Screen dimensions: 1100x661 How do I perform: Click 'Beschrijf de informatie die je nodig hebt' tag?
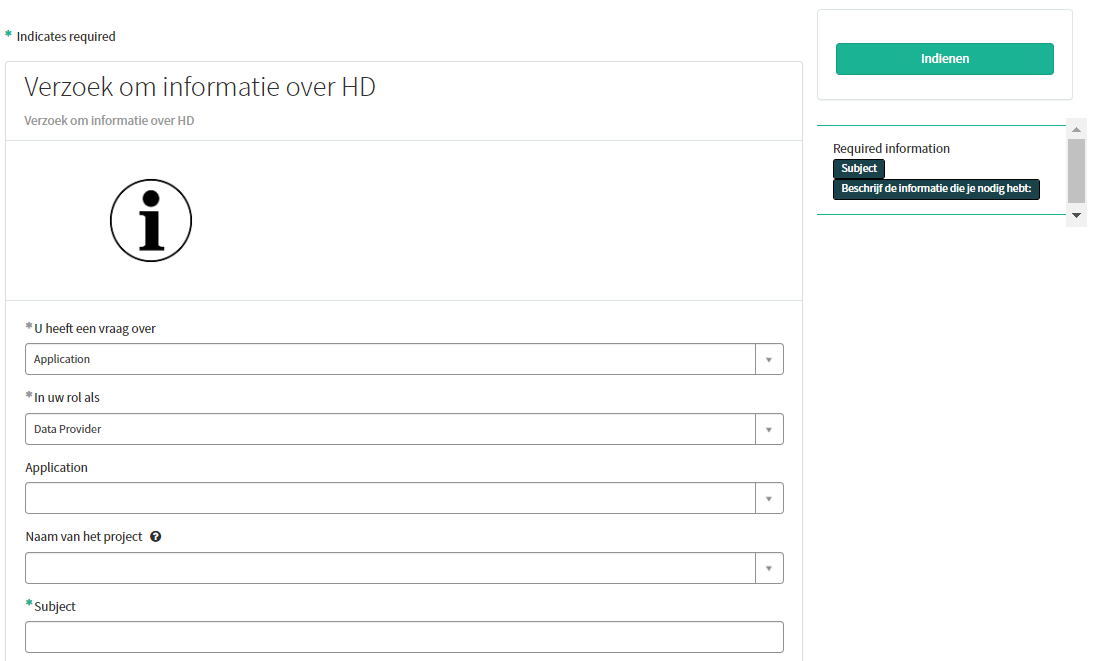tap(936, 189)
